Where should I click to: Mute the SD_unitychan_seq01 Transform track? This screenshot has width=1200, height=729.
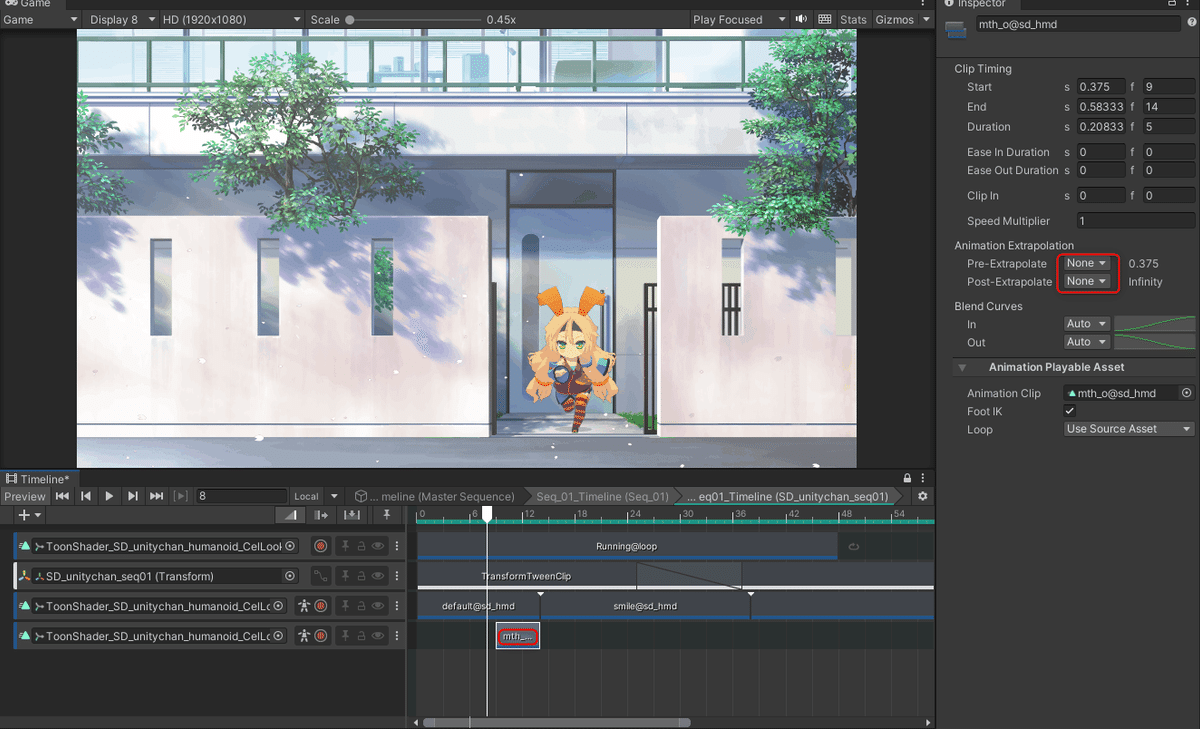378,576
